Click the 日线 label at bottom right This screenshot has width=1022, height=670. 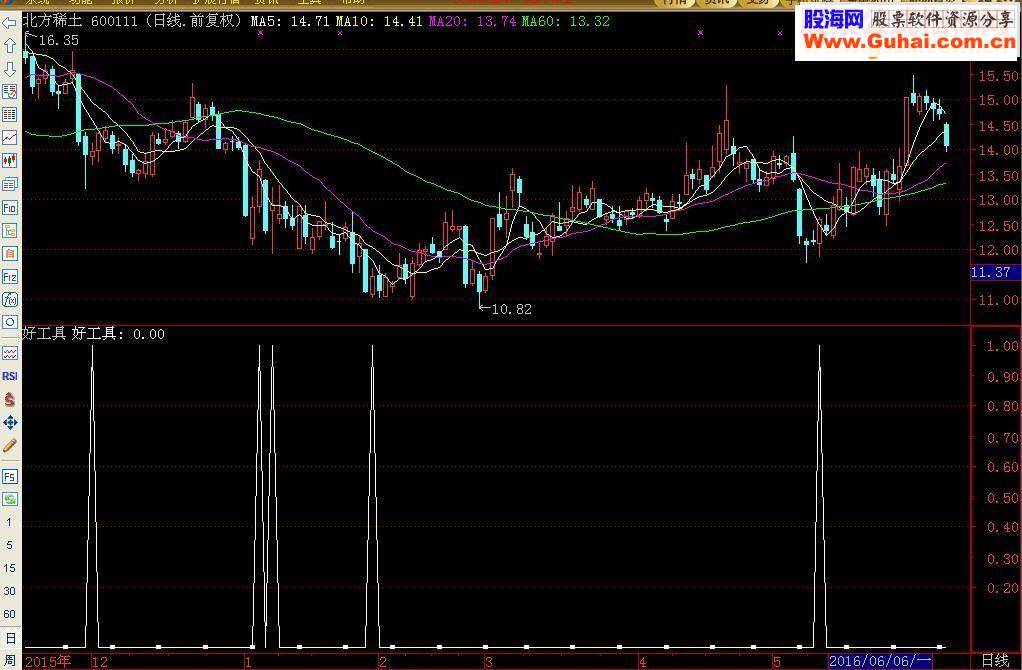[x=995, y=660]
